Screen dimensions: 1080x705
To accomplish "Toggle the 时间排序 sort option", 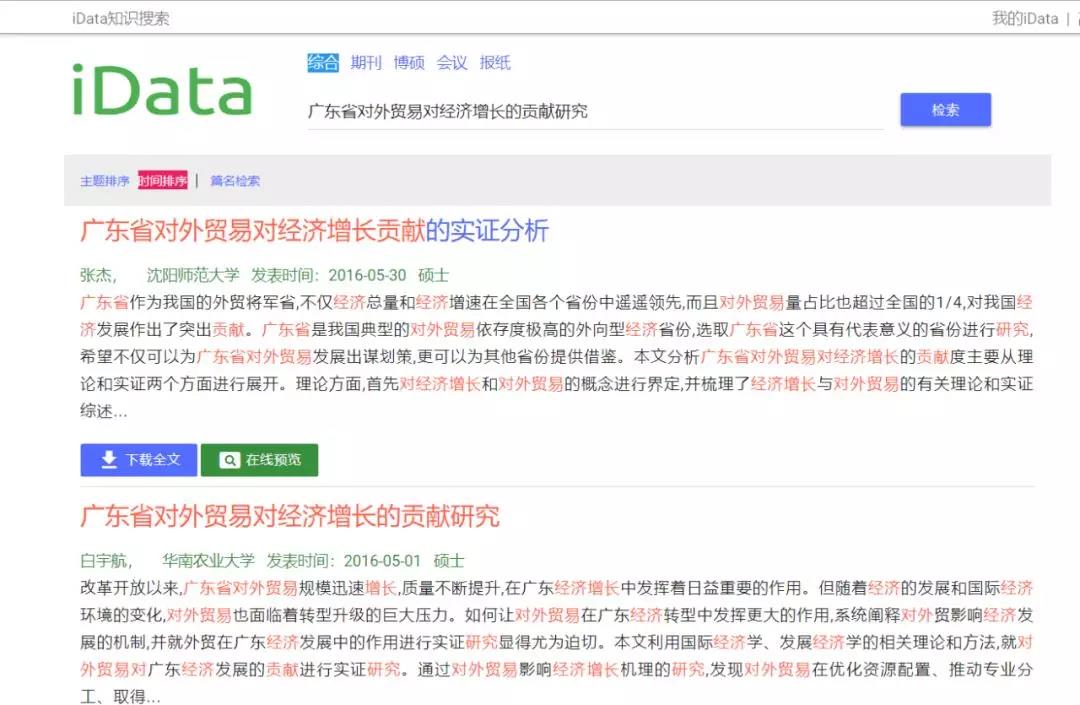I will pos(163,181).
